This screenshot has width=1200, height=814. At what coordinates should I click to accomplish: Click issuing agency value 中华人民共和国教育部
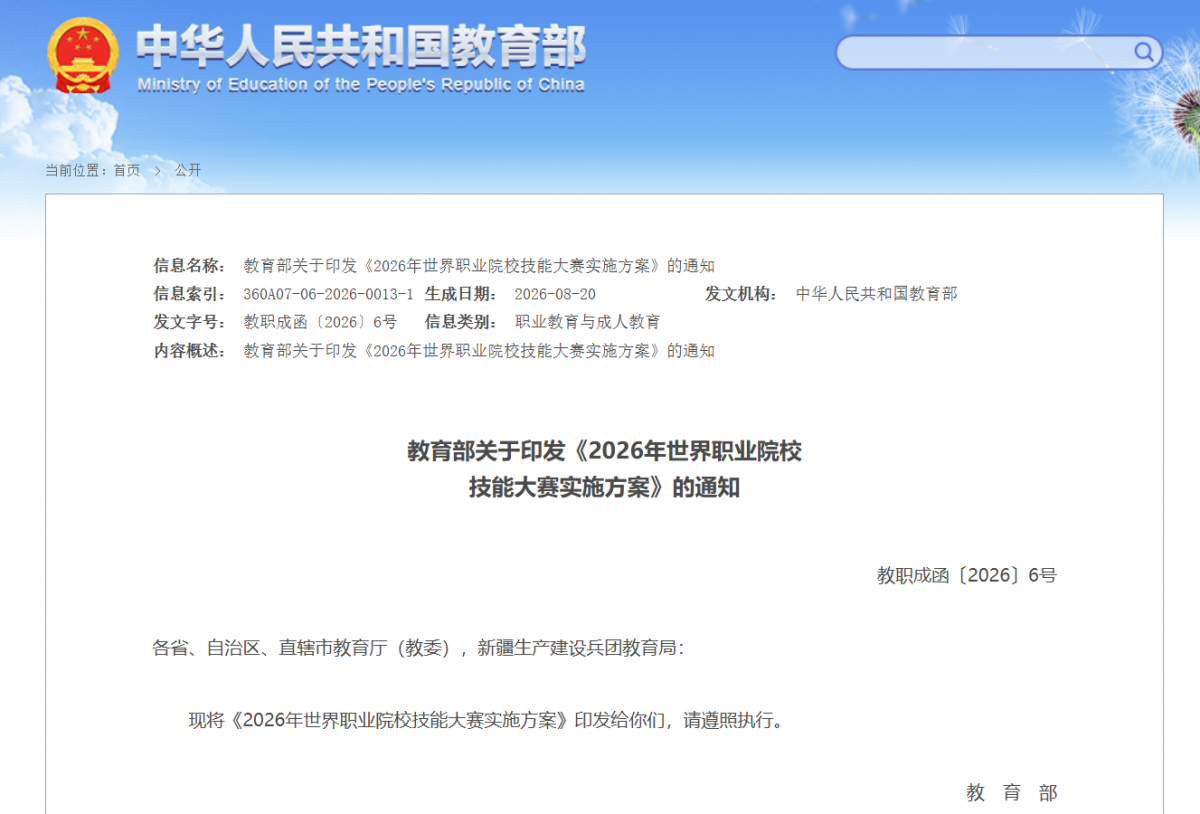(x=876, y=294)
